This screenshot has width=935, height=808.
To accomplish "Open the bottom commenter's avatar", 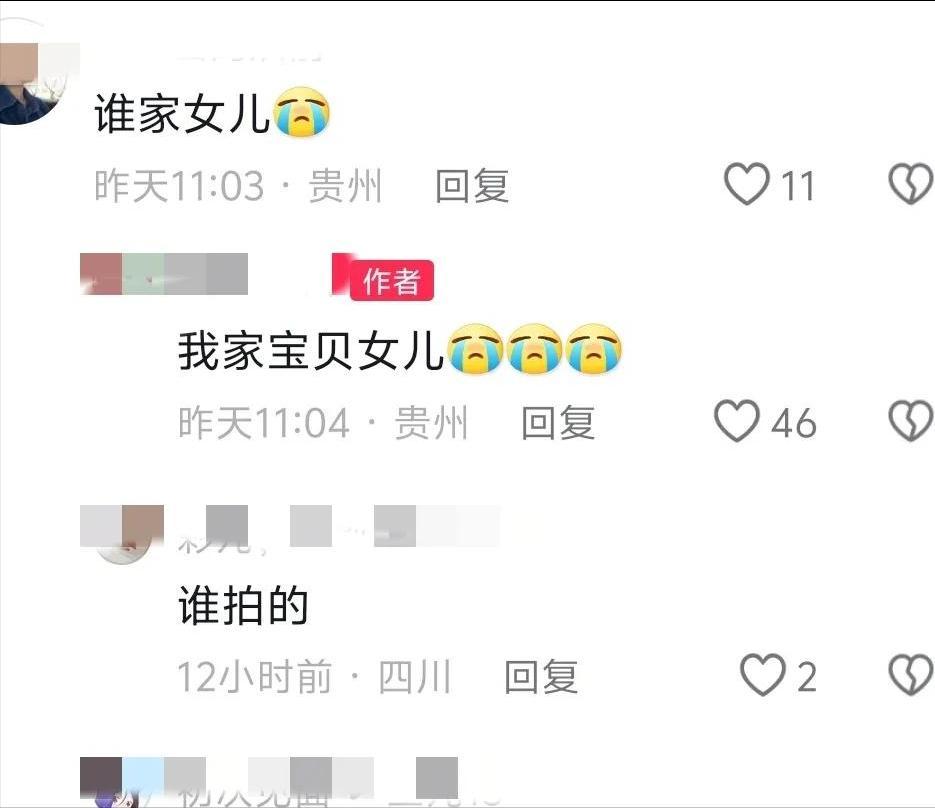I will coord(113,782).
